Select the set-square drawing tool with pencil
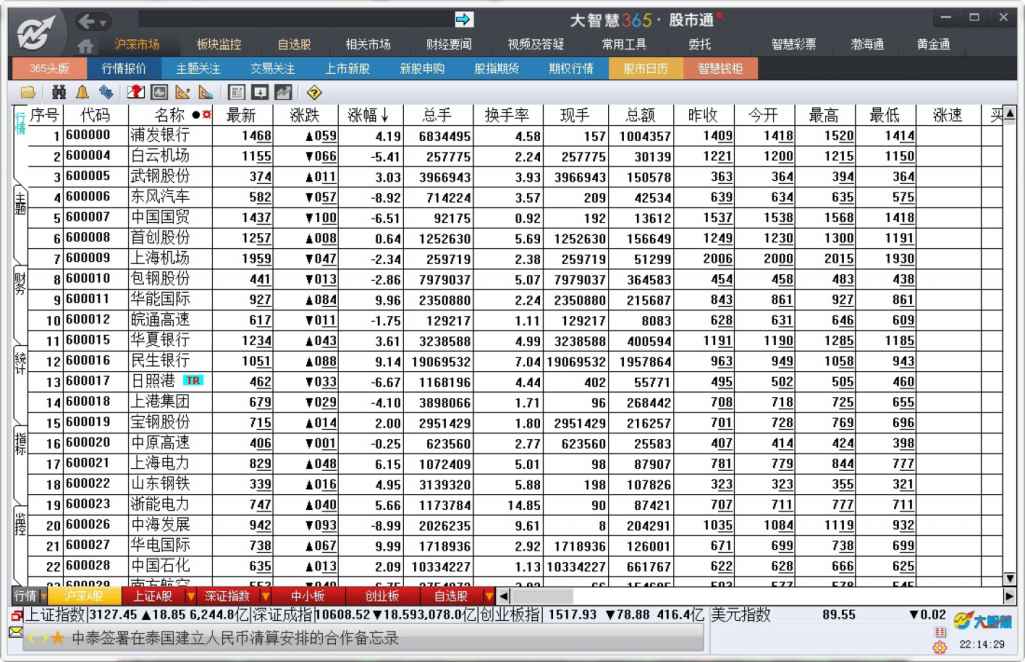The height and width of the screenshot is (662, 1025). (x=182, y=93)
